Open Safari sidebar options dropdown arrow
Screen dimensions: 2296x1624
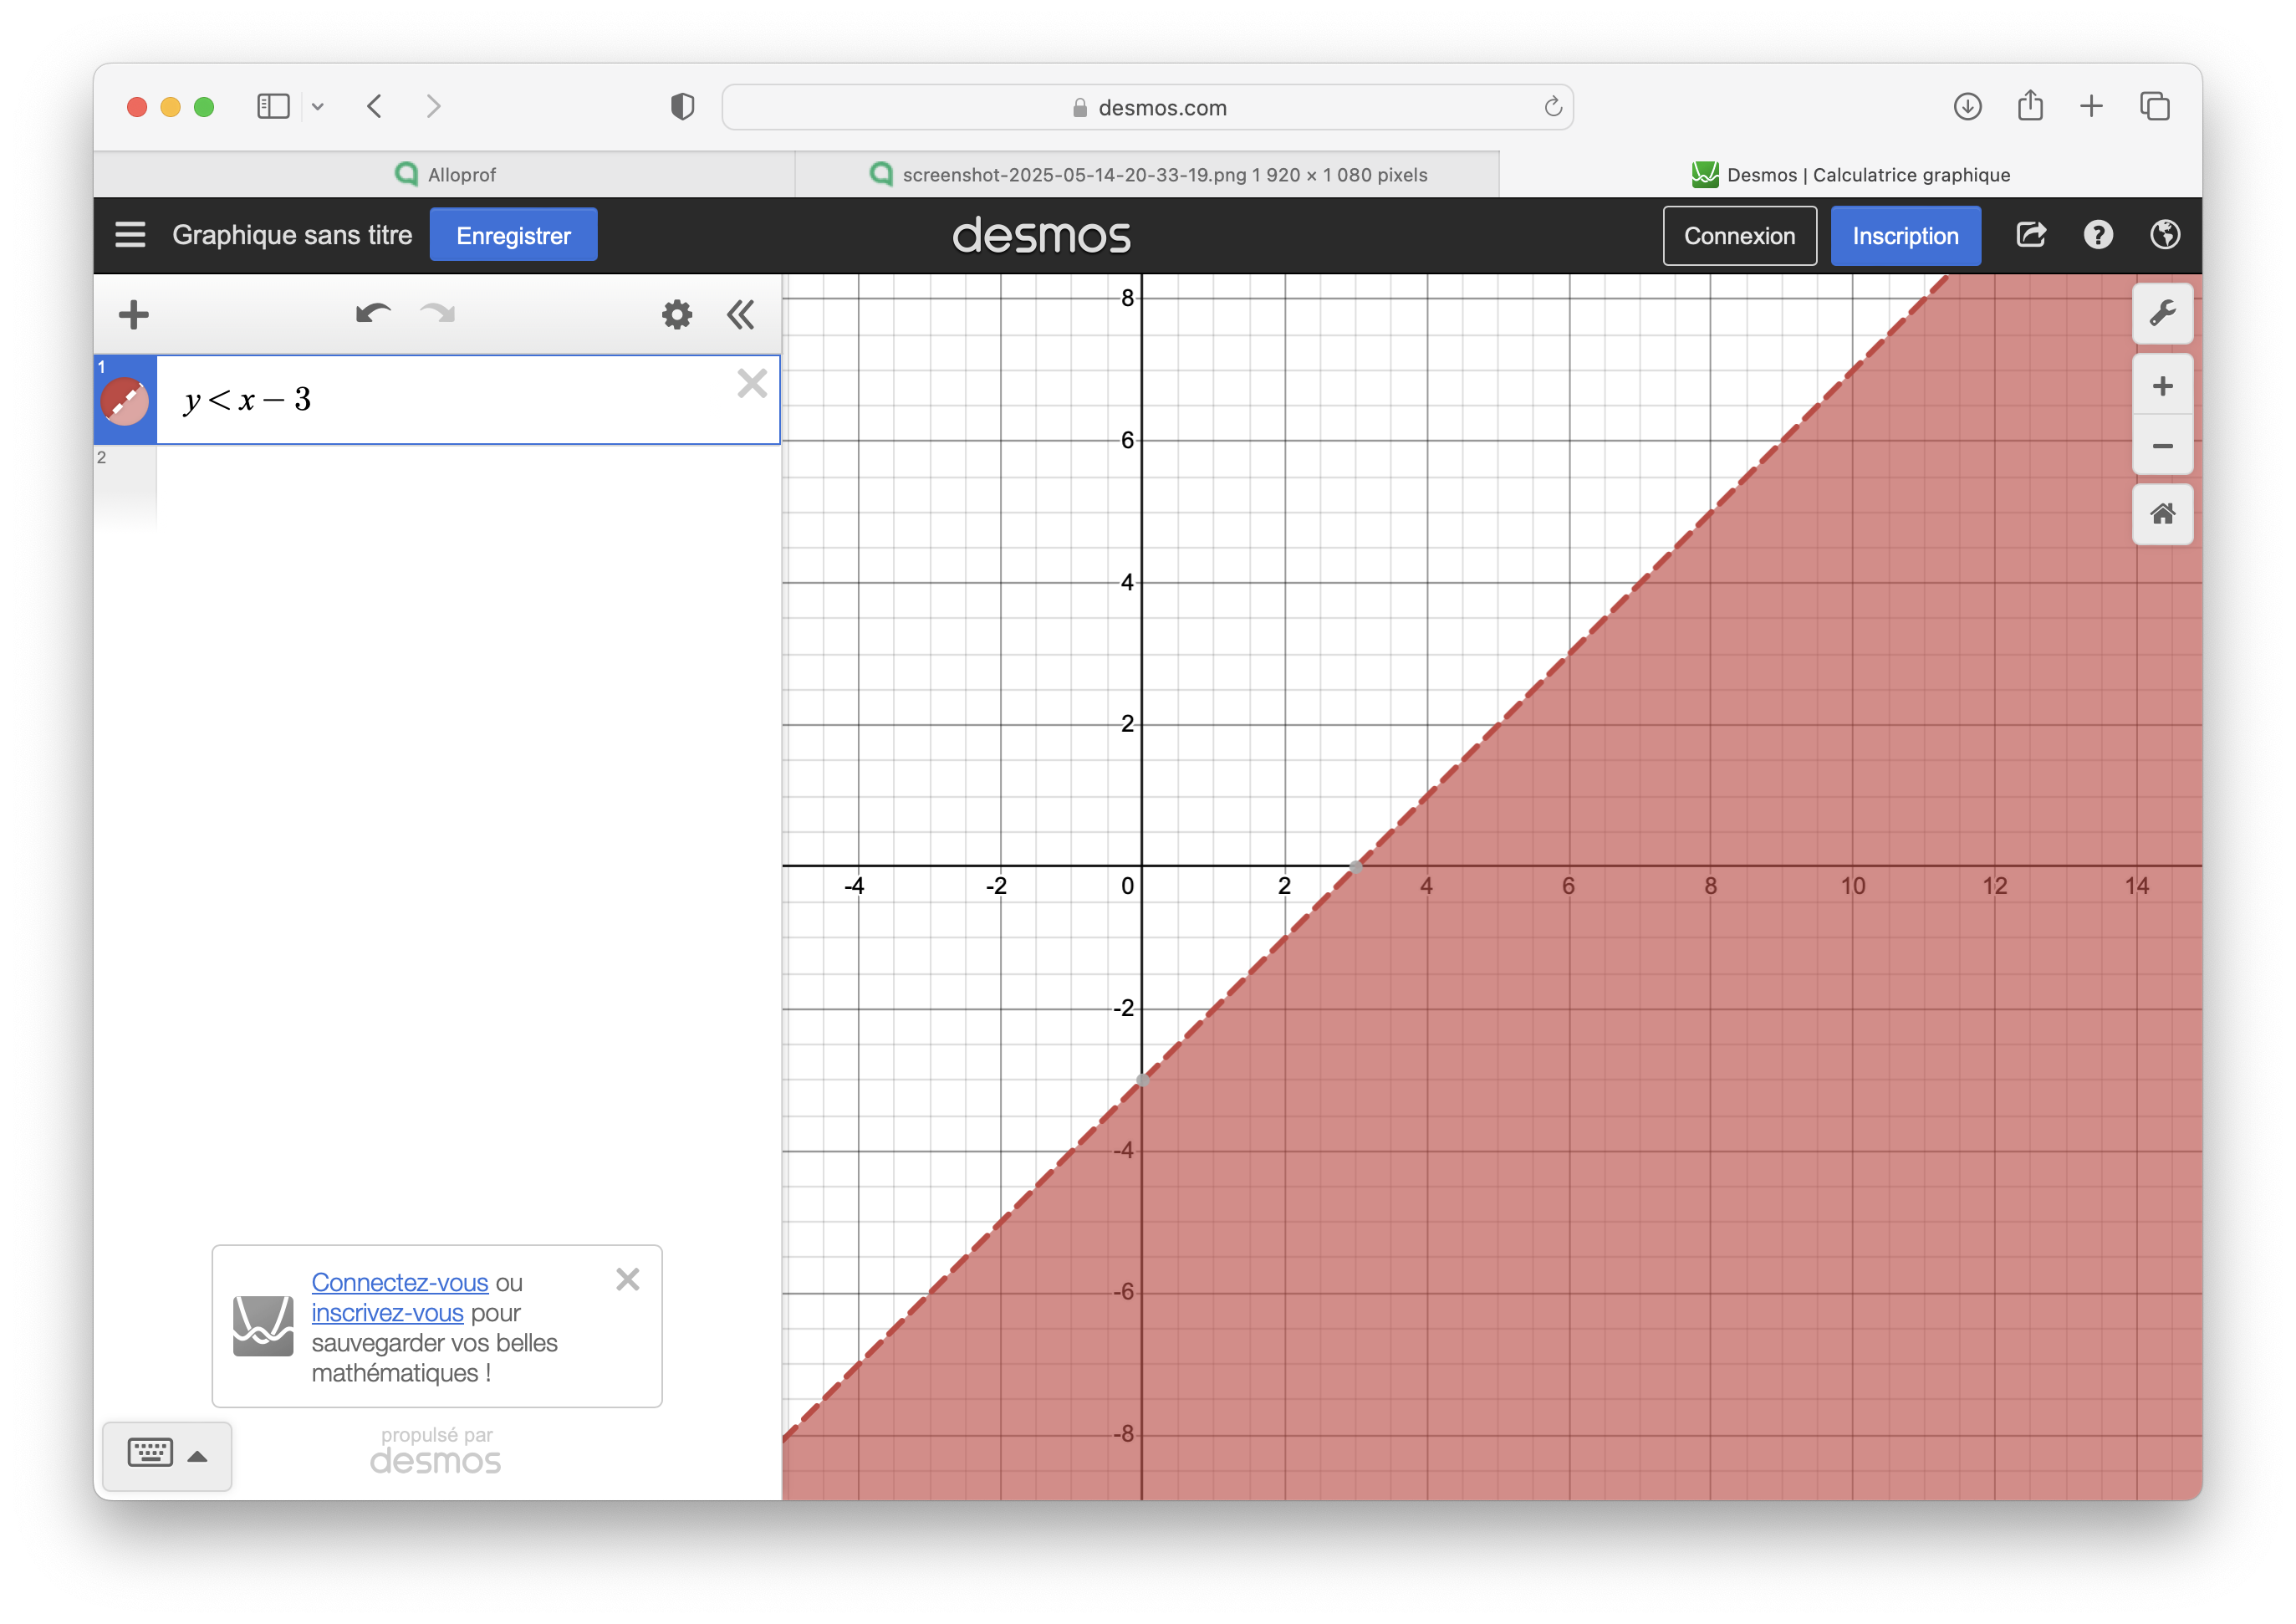tap(318, 107)
